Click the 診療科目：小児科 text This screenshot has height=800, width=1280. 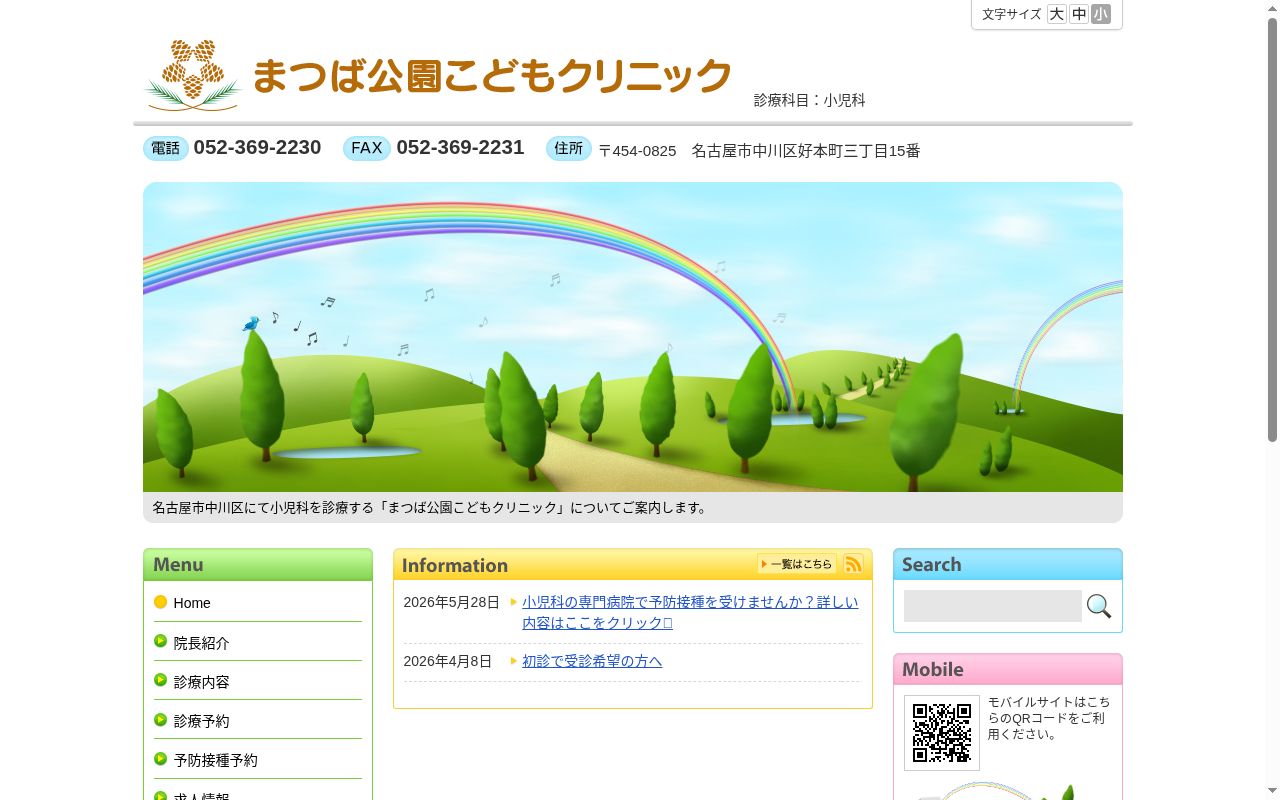pos(810,100)
